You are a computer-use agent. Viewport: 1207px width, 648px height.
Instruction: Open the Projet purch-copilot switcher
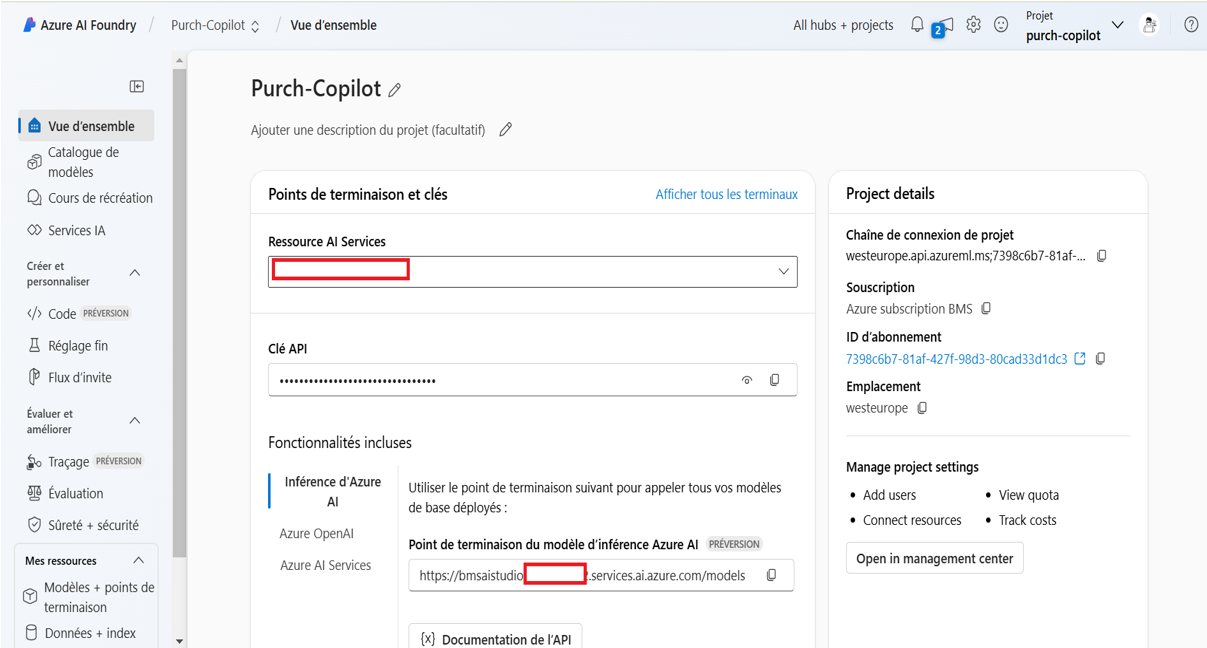click(1117, 25)
